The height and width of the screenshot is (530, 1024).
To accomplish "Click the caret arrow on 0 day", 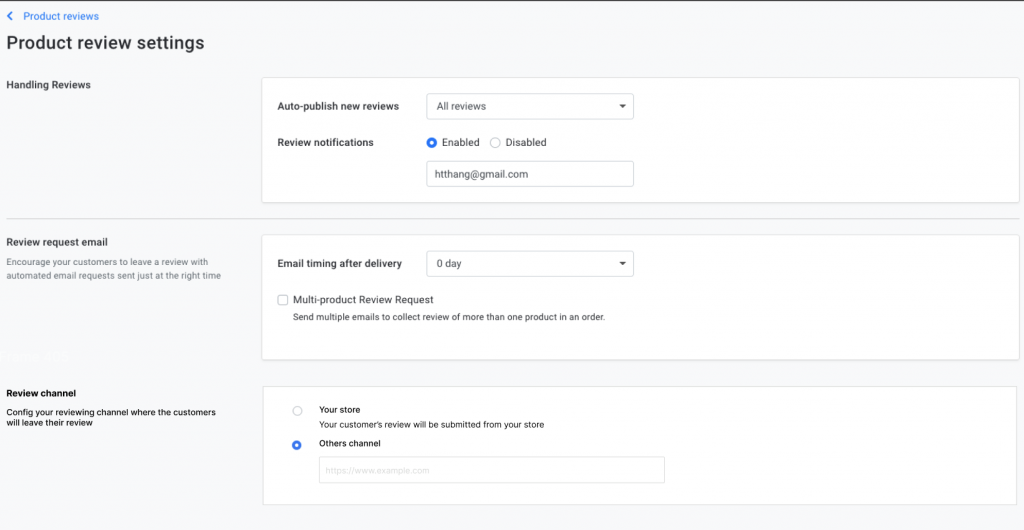I will pyautogui.click(x=622, y=264).
